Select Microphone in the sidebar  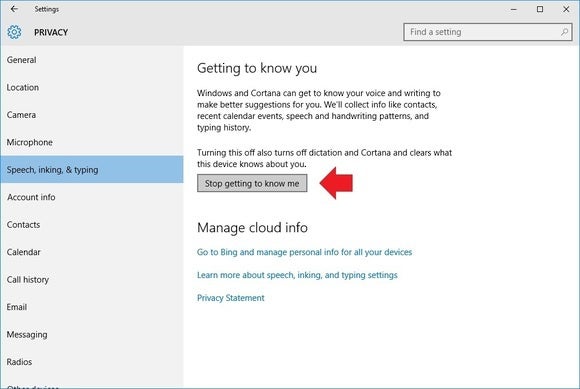coord(92,142)
